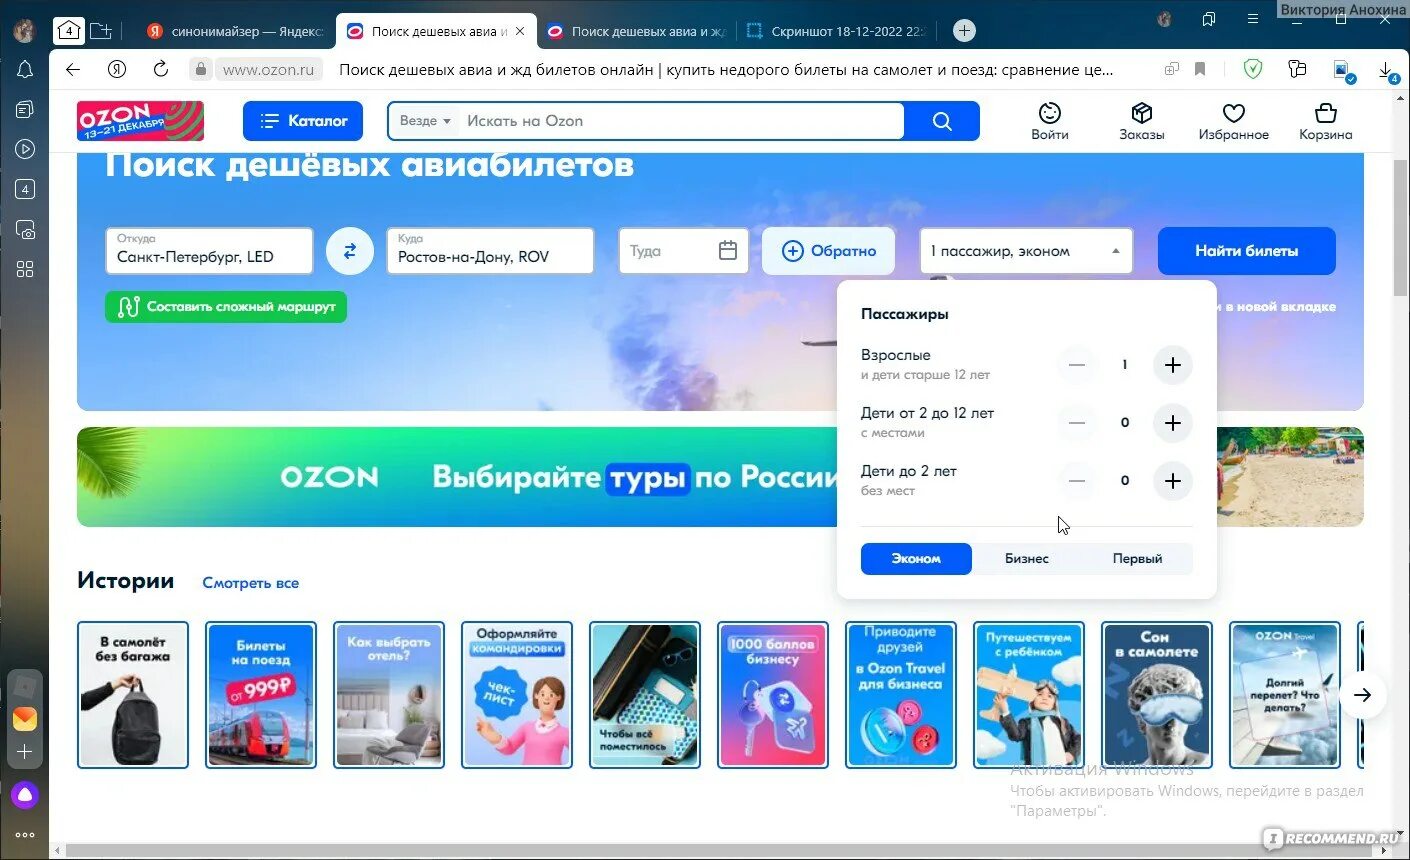Go back with the browser arrow
The height and width of the screenshot is (860, 1410).
[72, 69]
